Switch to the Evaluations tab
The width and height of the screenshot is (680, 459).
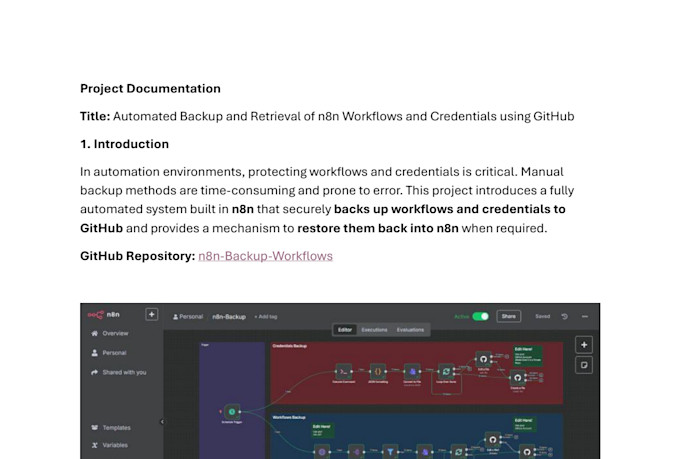click(x=410, y=330)
